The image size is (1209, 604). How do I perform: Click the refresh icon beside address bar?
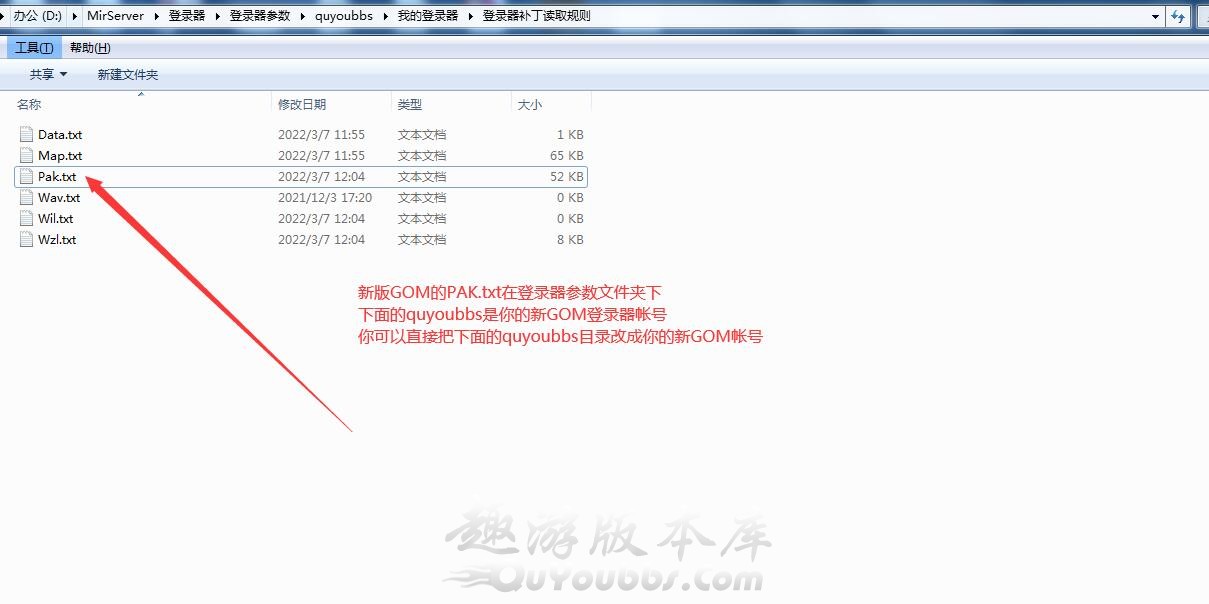(1178, 16)
